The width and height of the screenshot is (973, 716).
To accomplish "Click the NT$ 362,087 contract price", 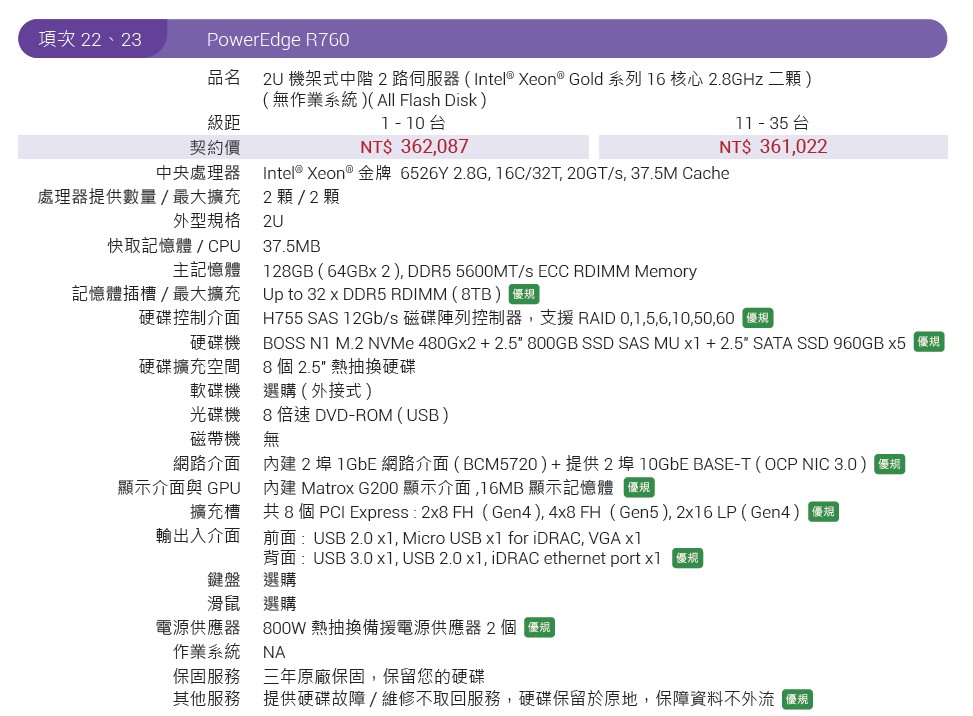I will (415, 147).
